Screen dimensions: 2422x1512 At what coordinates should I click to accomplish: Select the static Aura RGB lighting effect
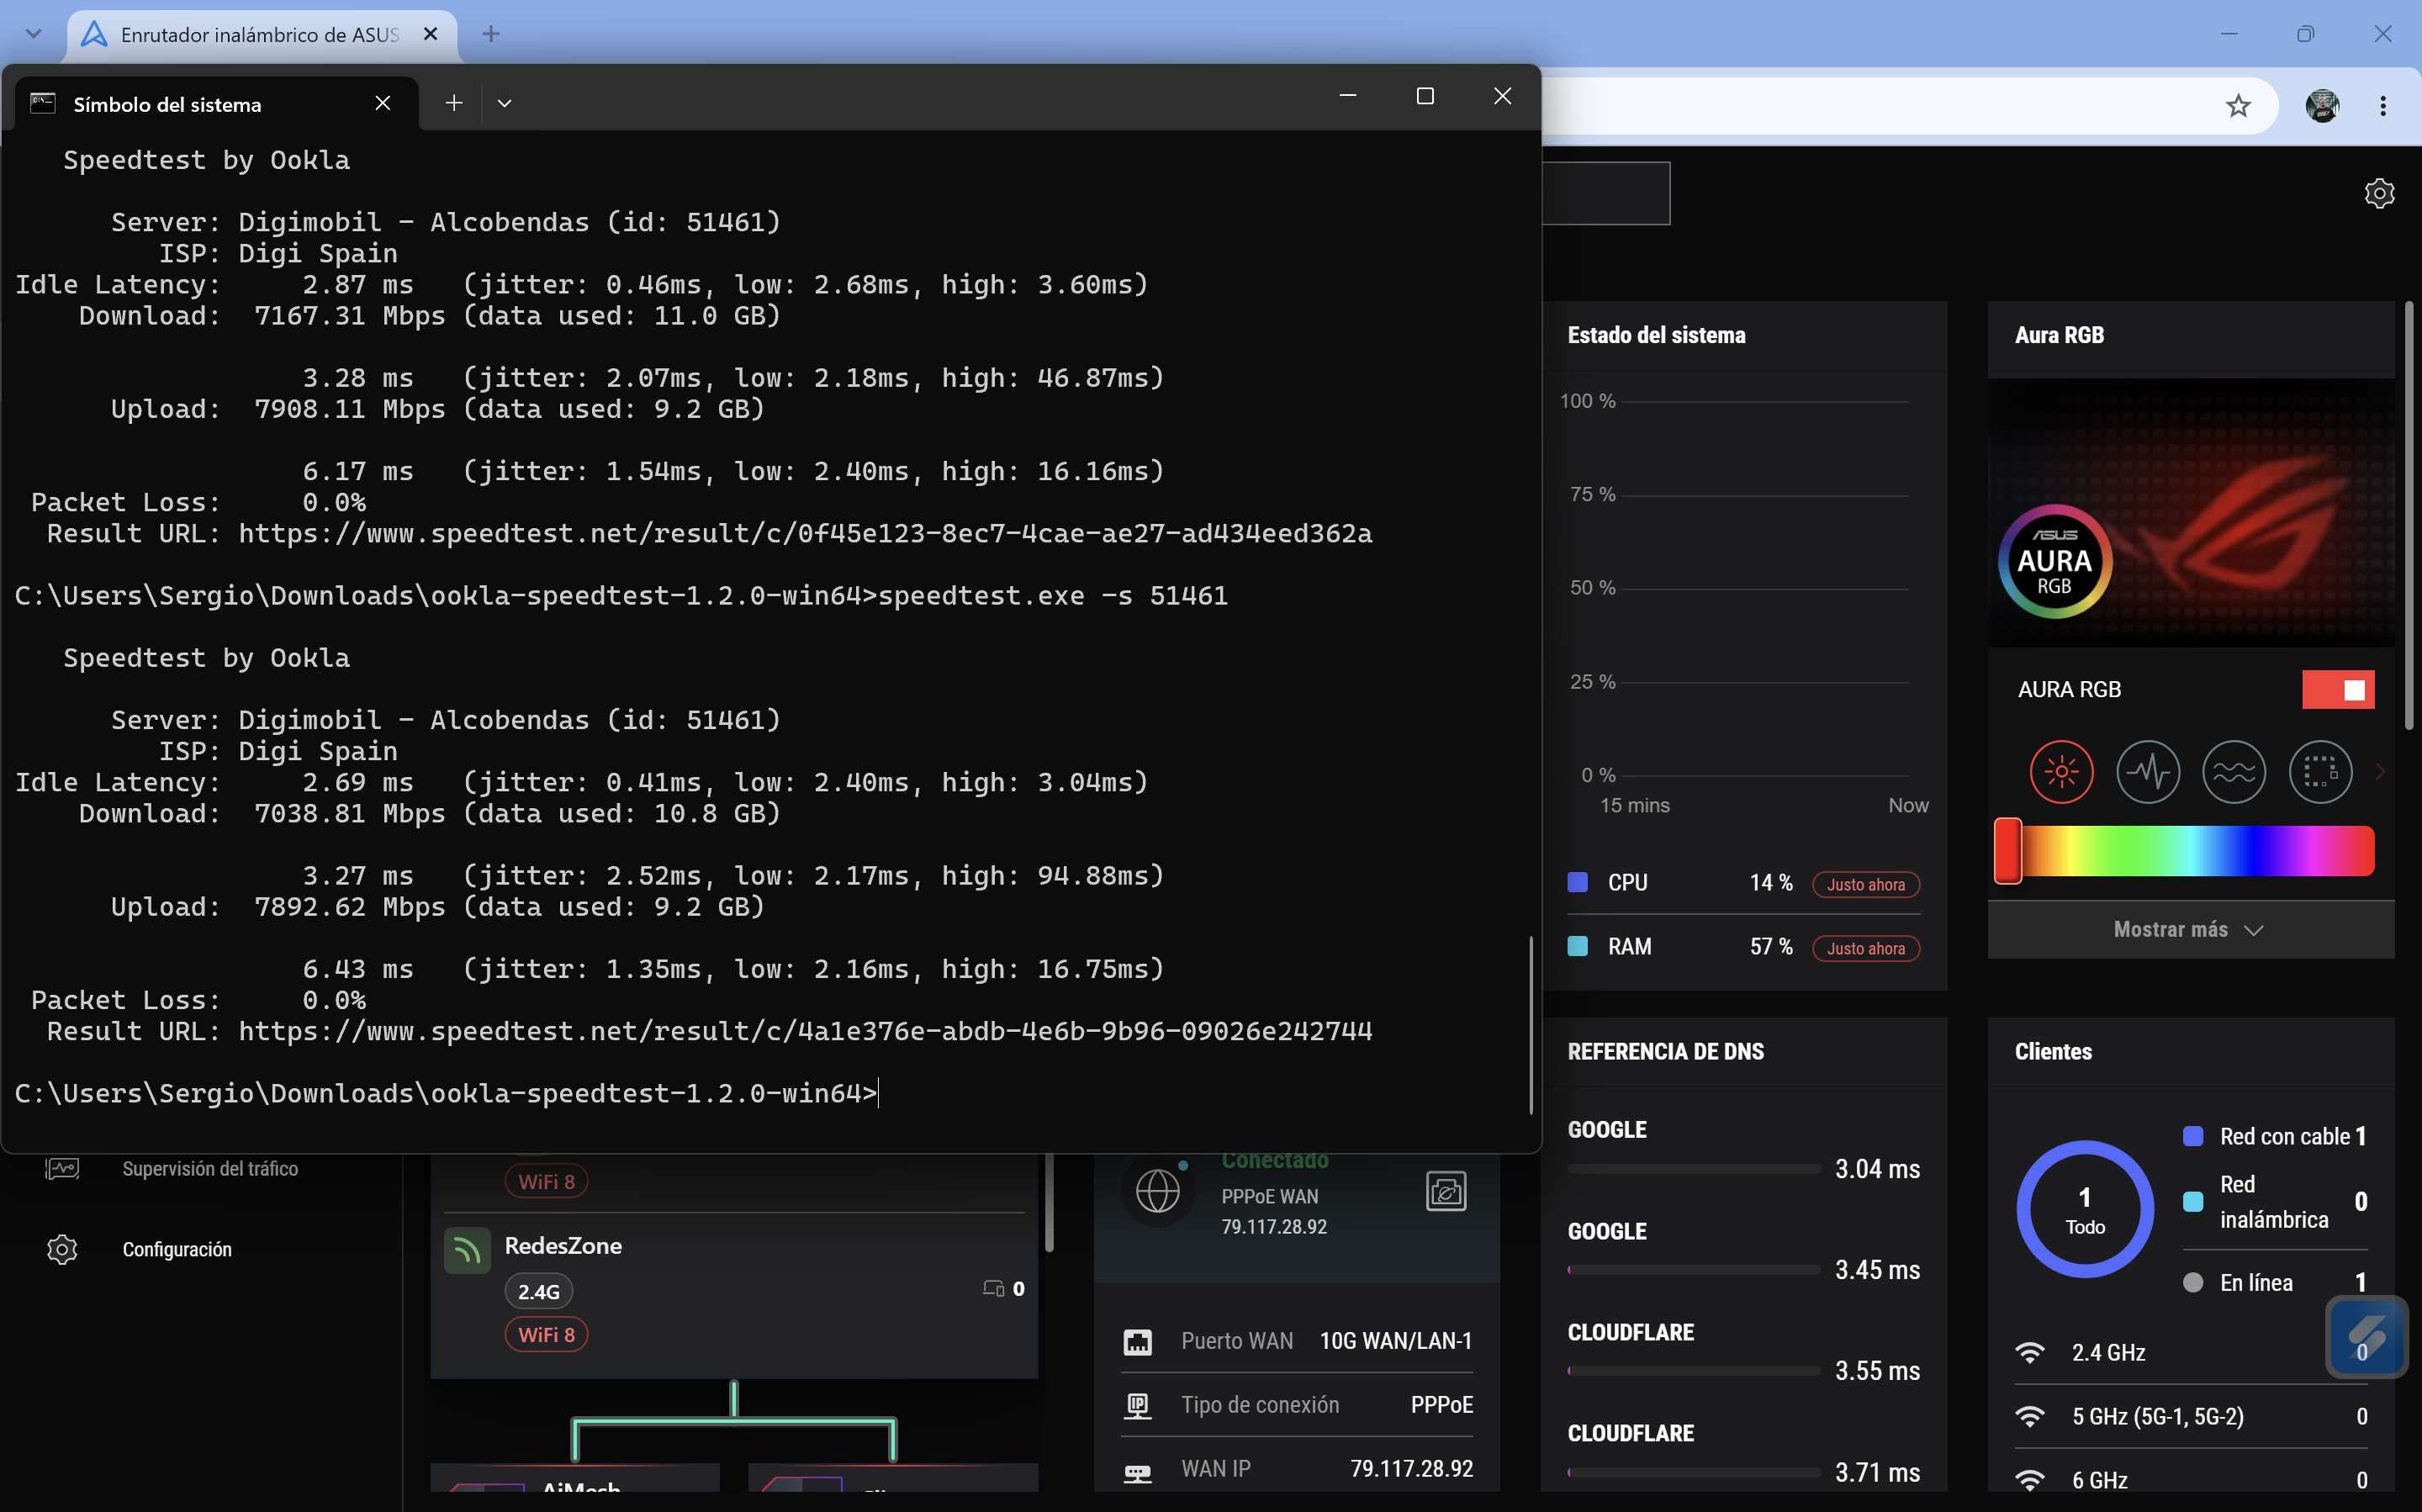[2061, 772]
